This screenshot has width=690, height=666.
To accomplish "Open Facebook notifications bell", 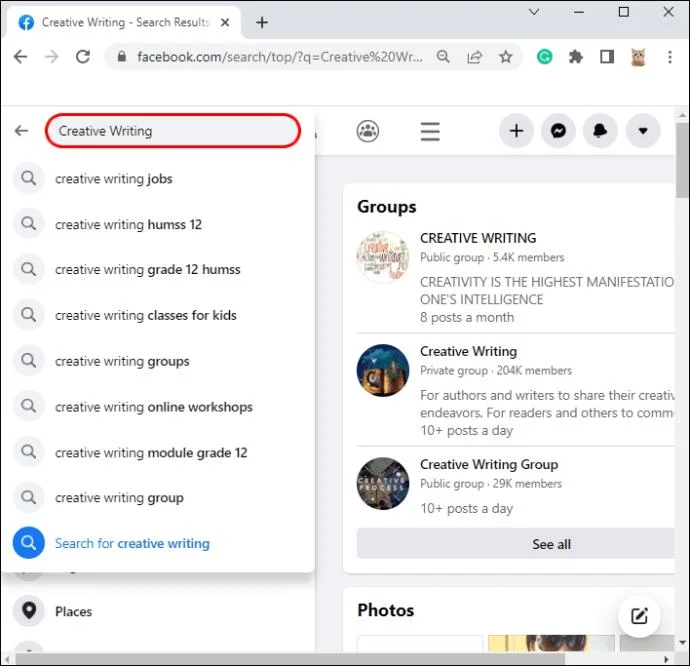I will click(600, 131).
